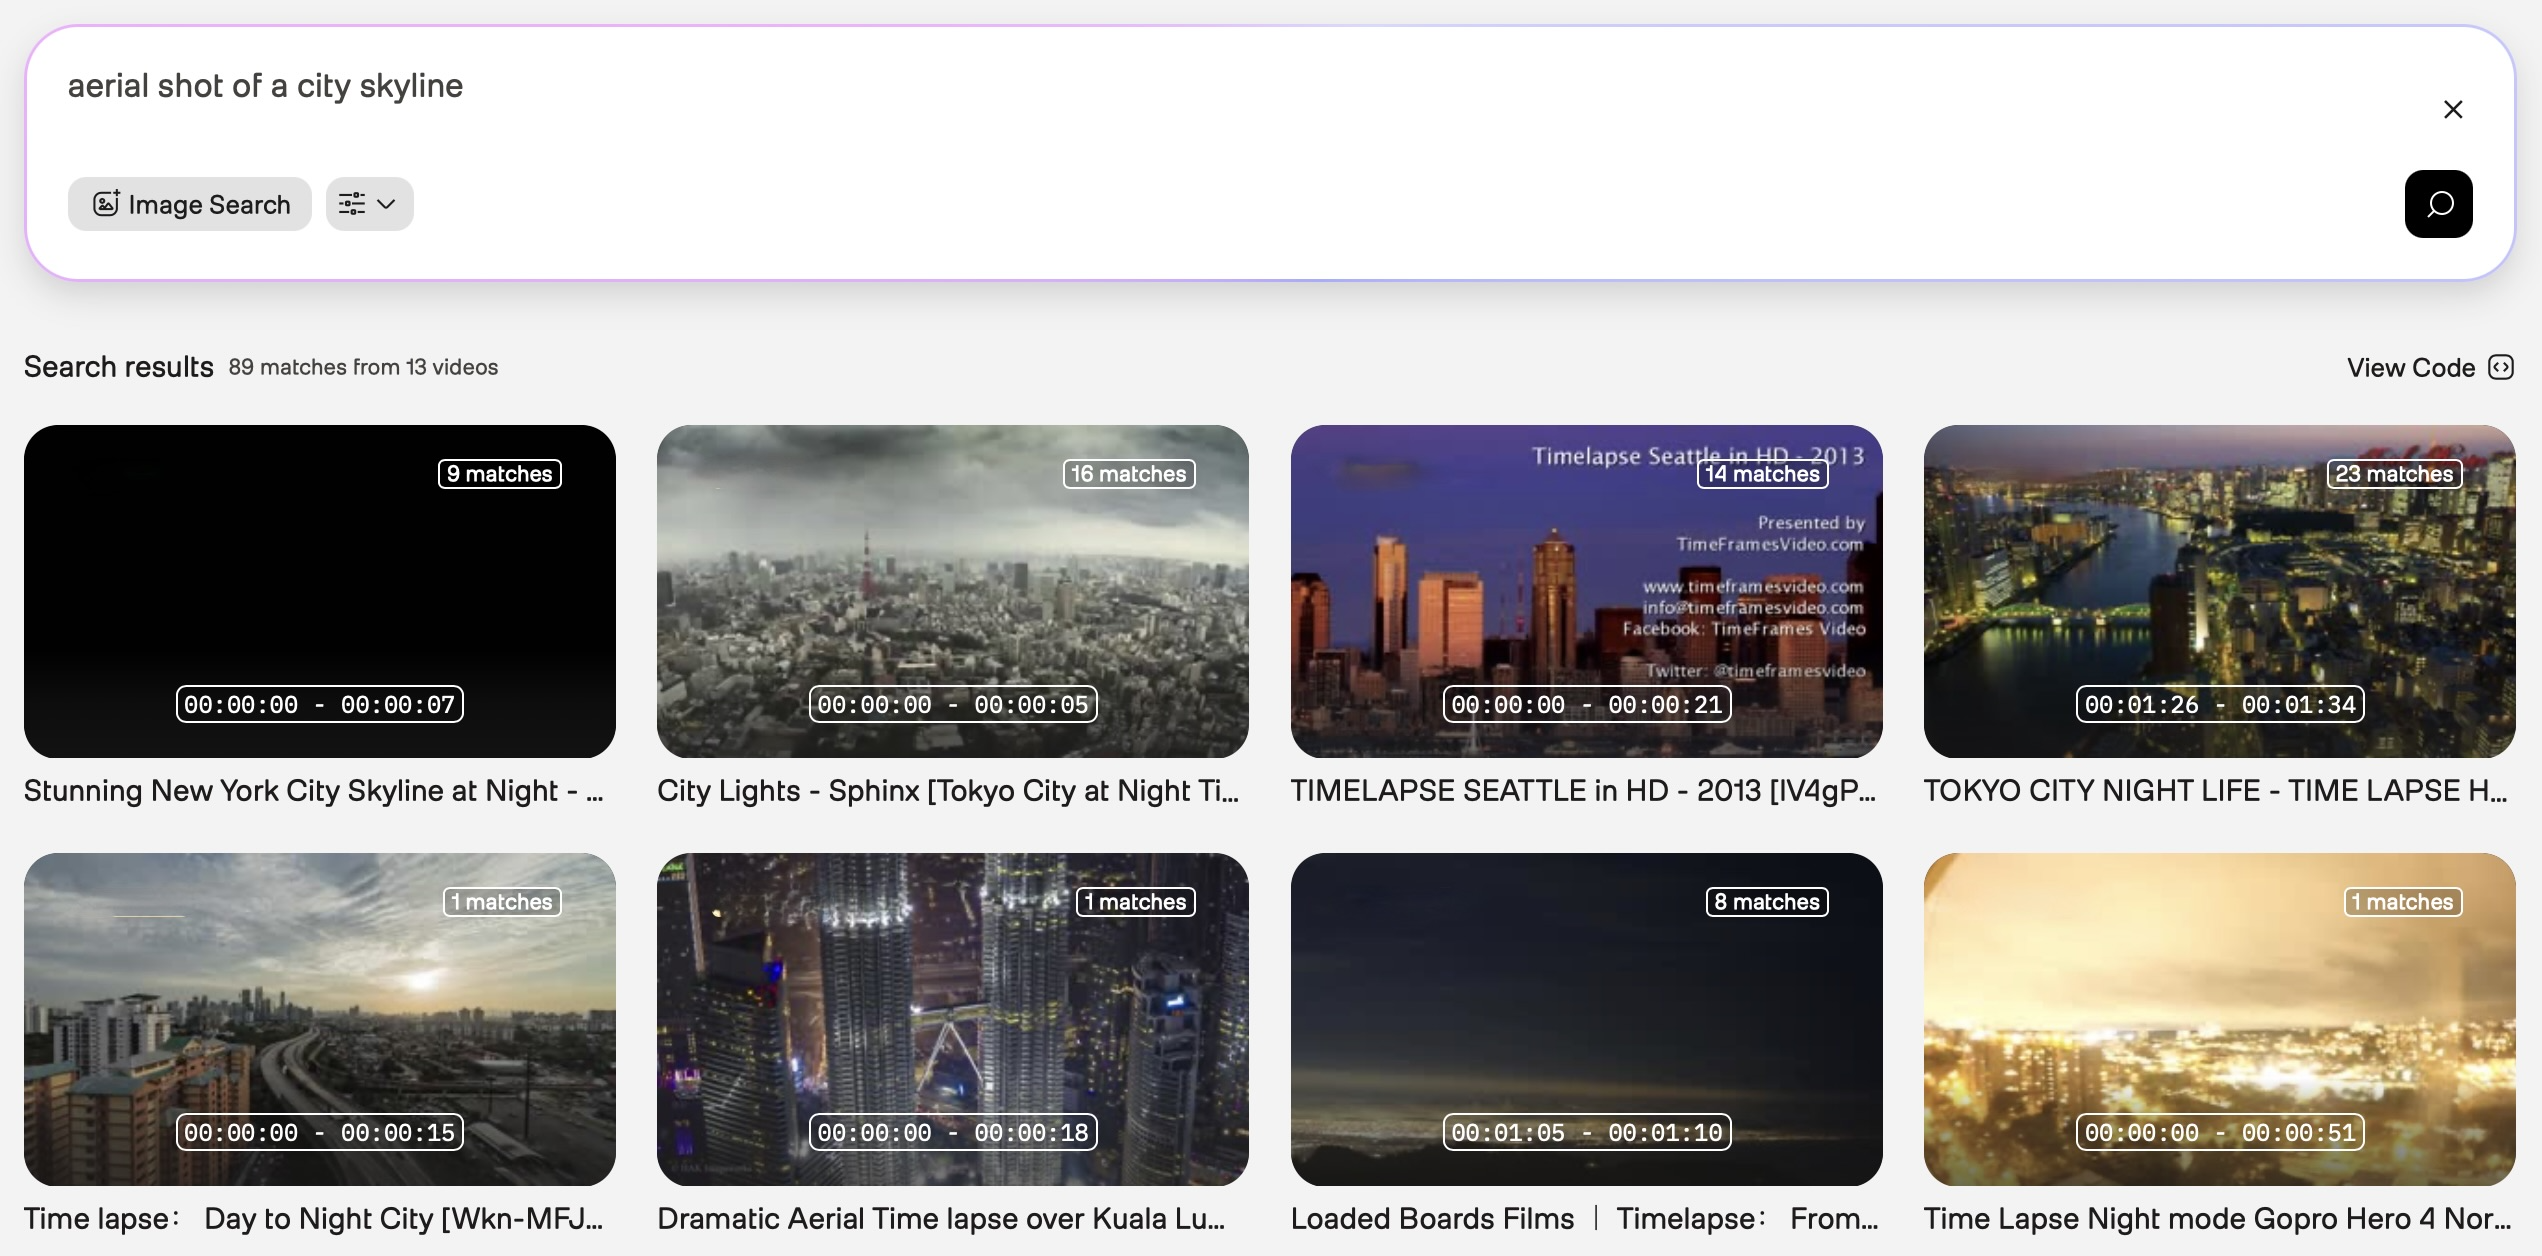Open the Tokyo City Lights Sphinx thumbnail

[952, 590]
